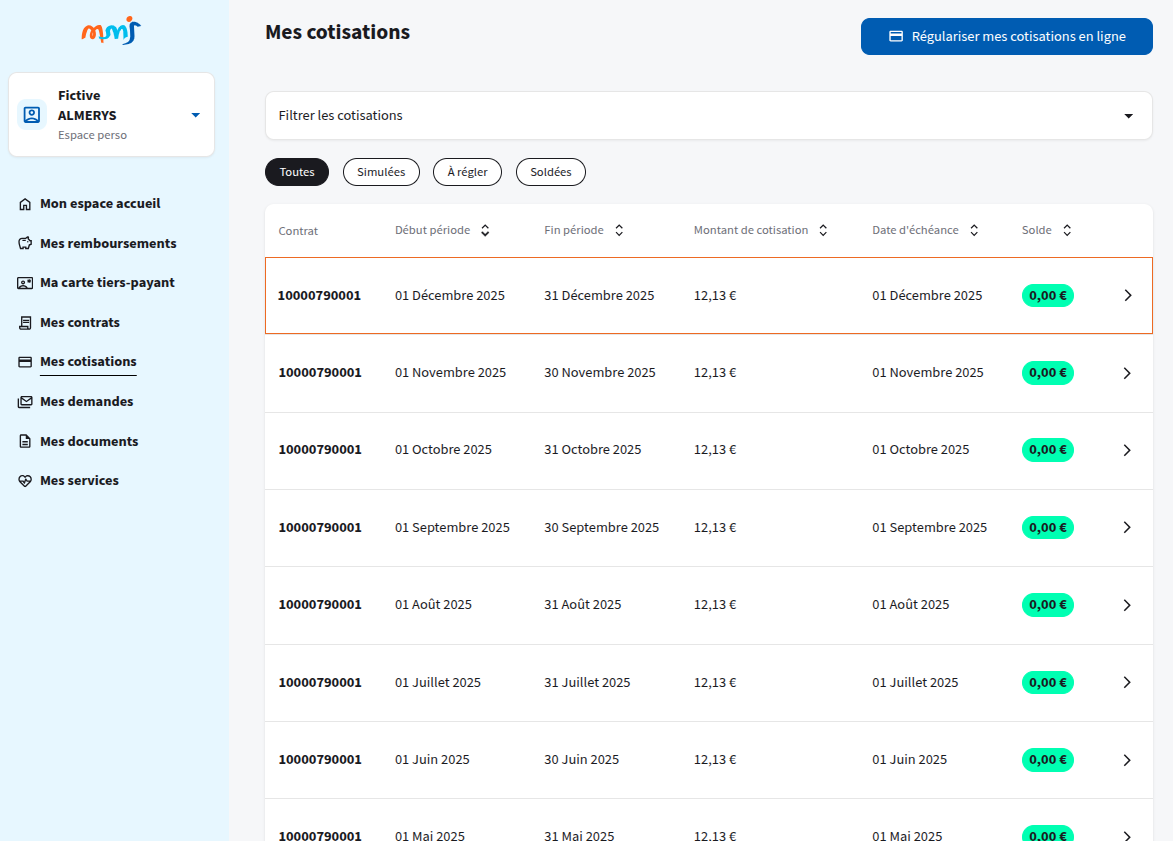Navigate to Mes contrats
This screenshot has height=841, width=1173.
coord(80,322)
